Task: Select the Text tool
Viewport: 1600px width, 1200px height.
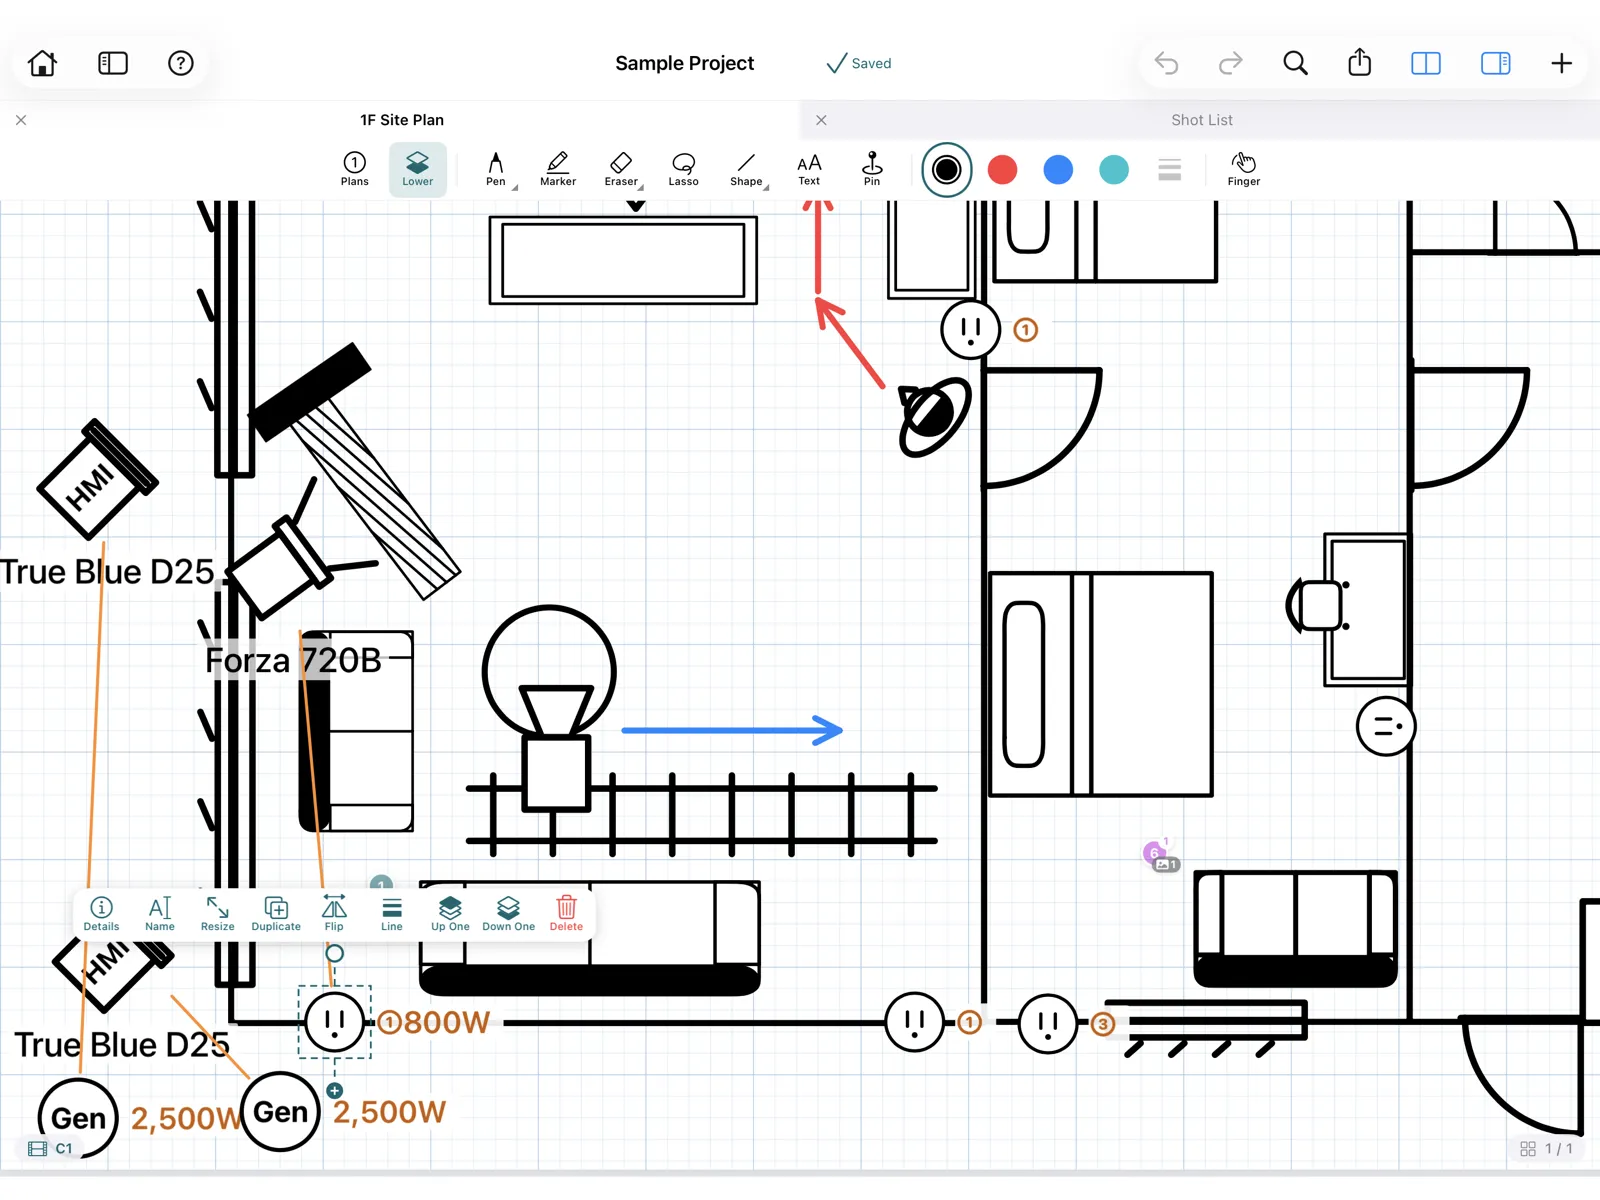Action: point(809,169)
